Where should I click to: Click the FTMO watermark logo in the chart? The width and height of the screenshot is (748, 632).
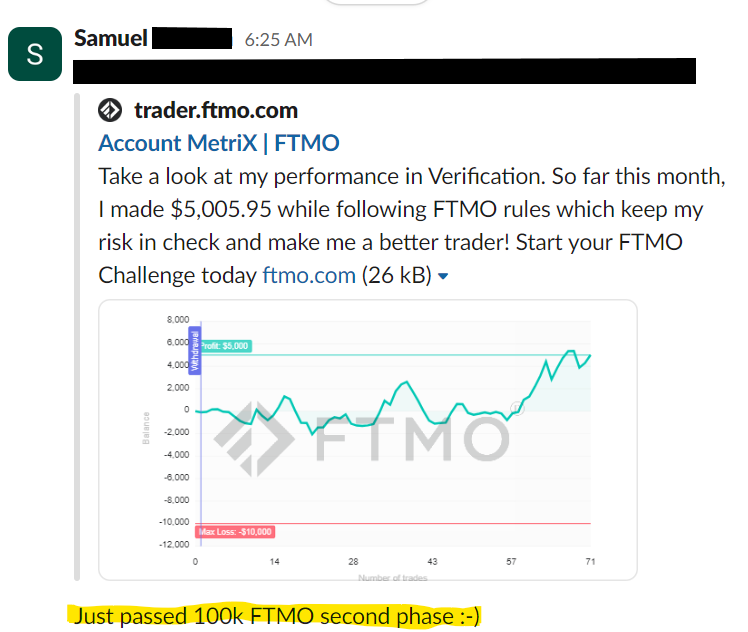pos(361,439)
